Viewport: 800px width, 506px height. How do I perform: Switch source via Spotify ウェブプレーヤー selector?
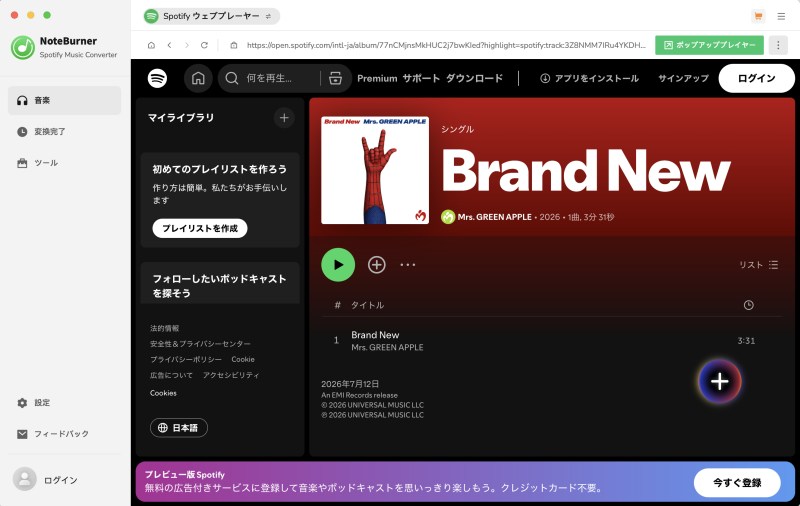pos(211,16)
